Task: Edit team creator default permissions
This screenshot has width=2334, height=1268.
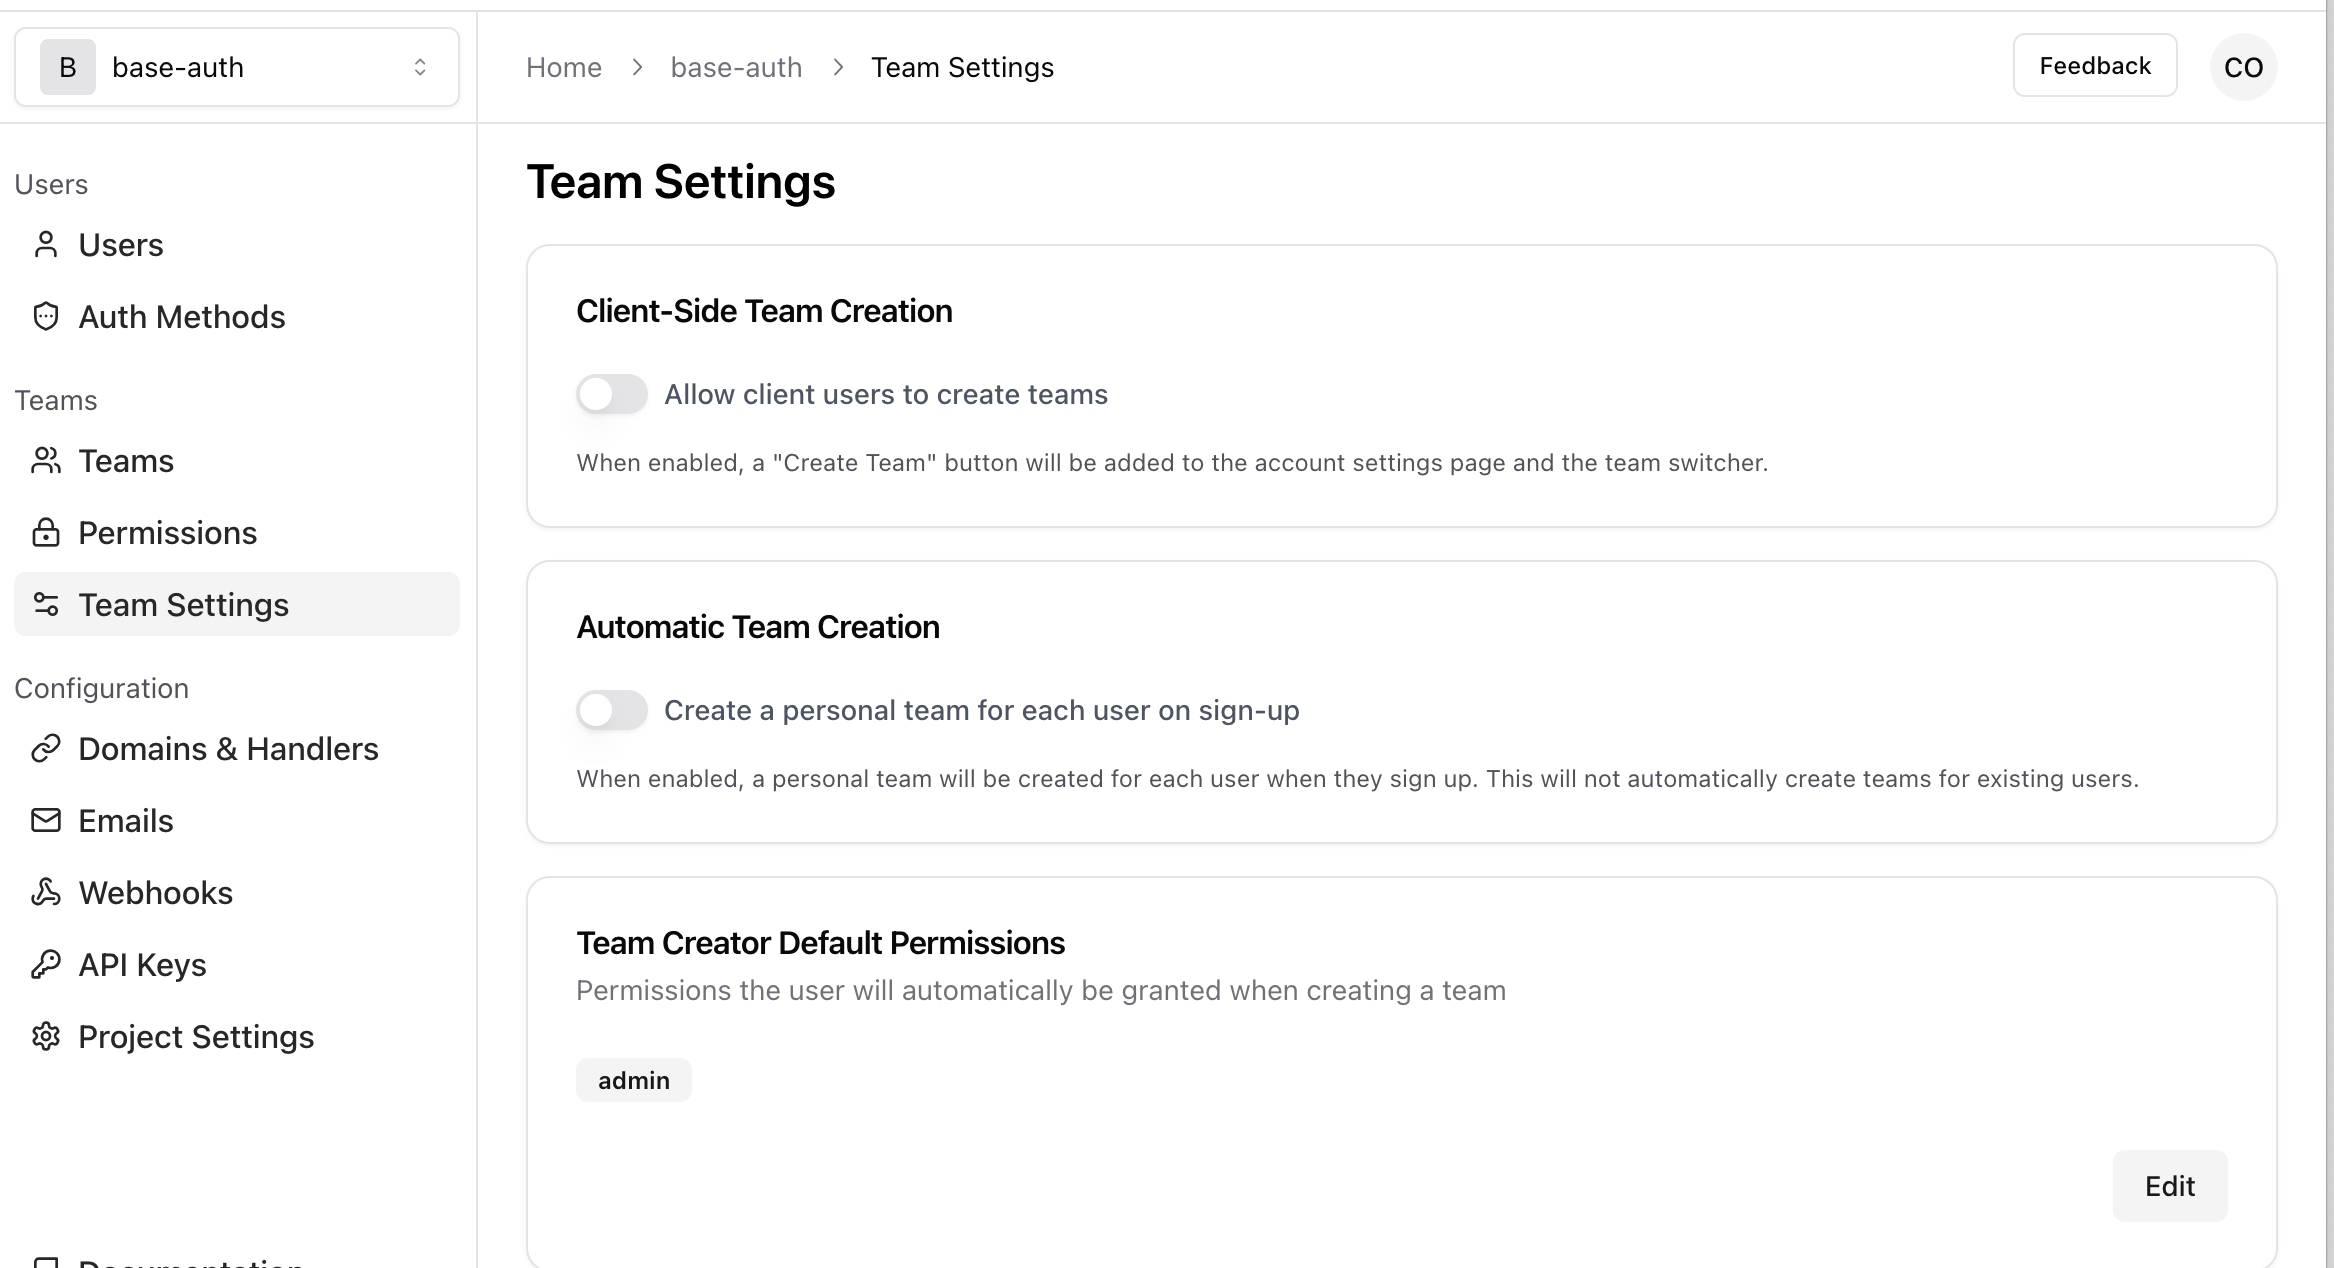Action: (x=2169, y=1186)
